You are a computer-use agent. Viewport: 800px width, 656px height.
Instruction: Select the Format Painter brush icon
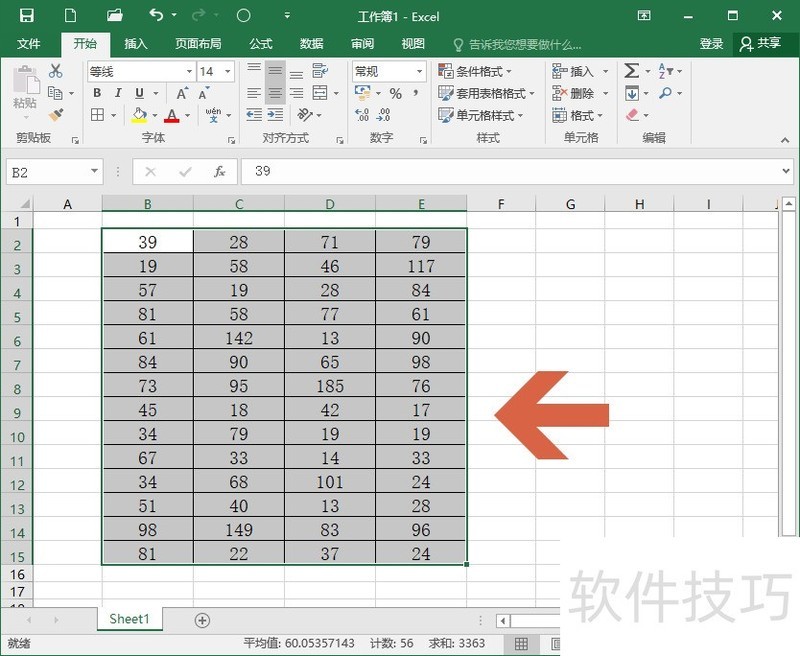[x=55, y=114]
